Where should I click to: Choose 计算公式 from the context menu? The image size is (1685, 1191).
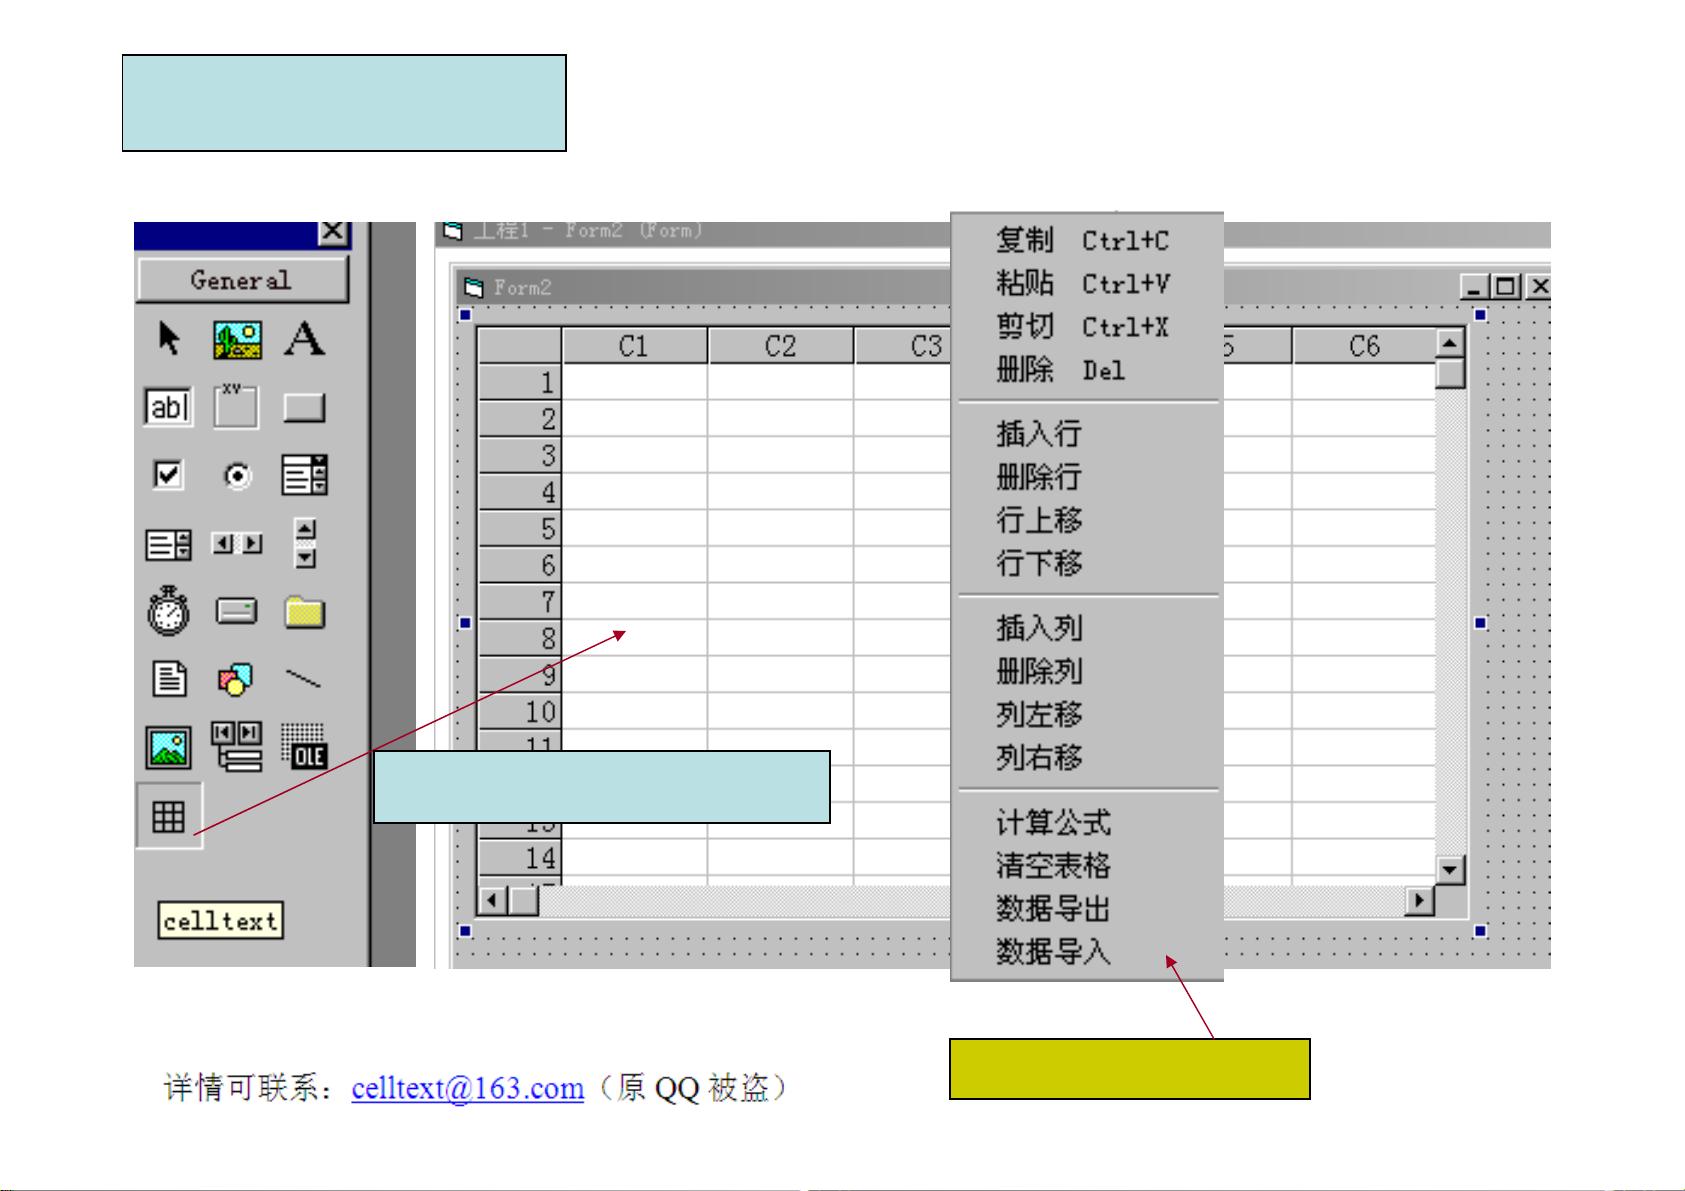point(1052,823)
